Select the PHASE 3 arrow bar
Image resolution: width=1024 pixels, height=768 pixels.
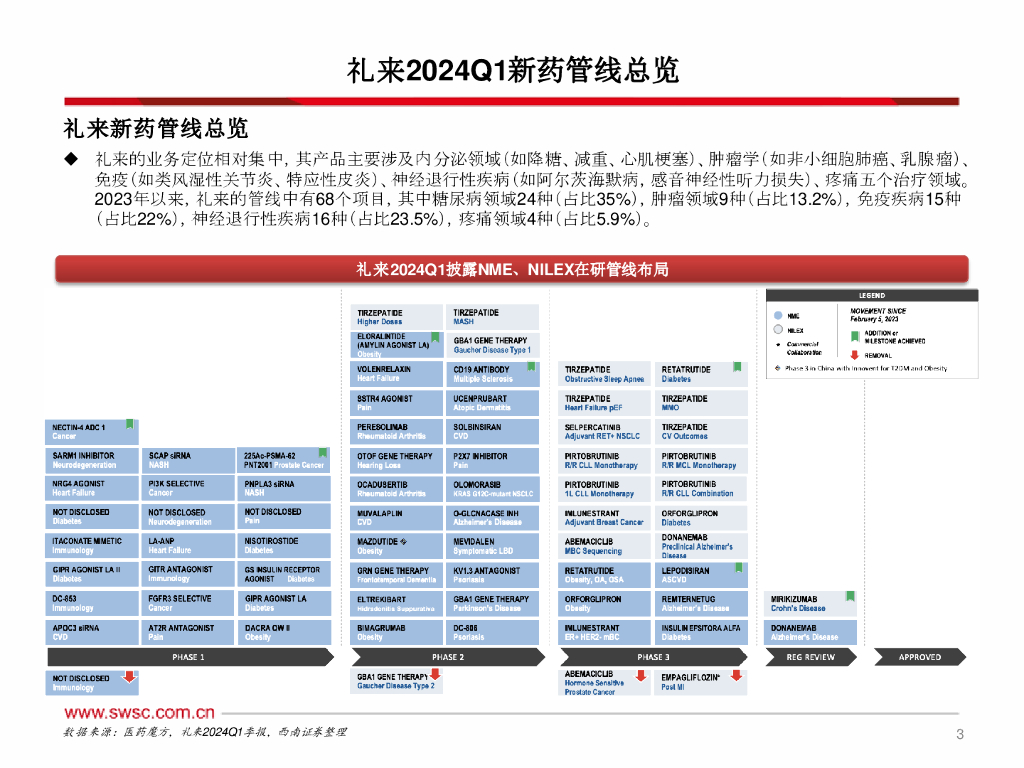[x=653, y=657]
